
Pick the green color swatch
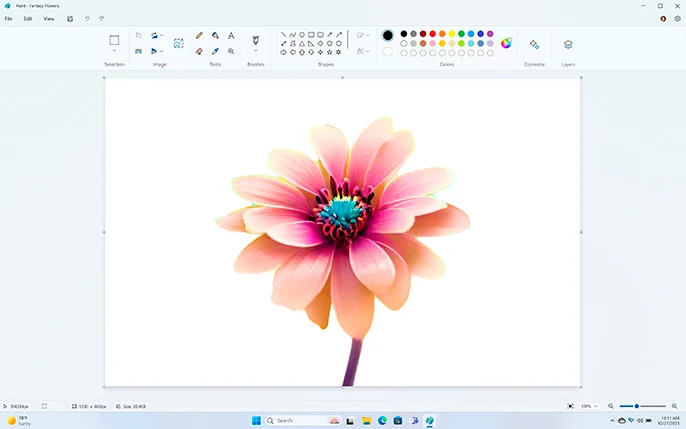(x=461, y=34)
